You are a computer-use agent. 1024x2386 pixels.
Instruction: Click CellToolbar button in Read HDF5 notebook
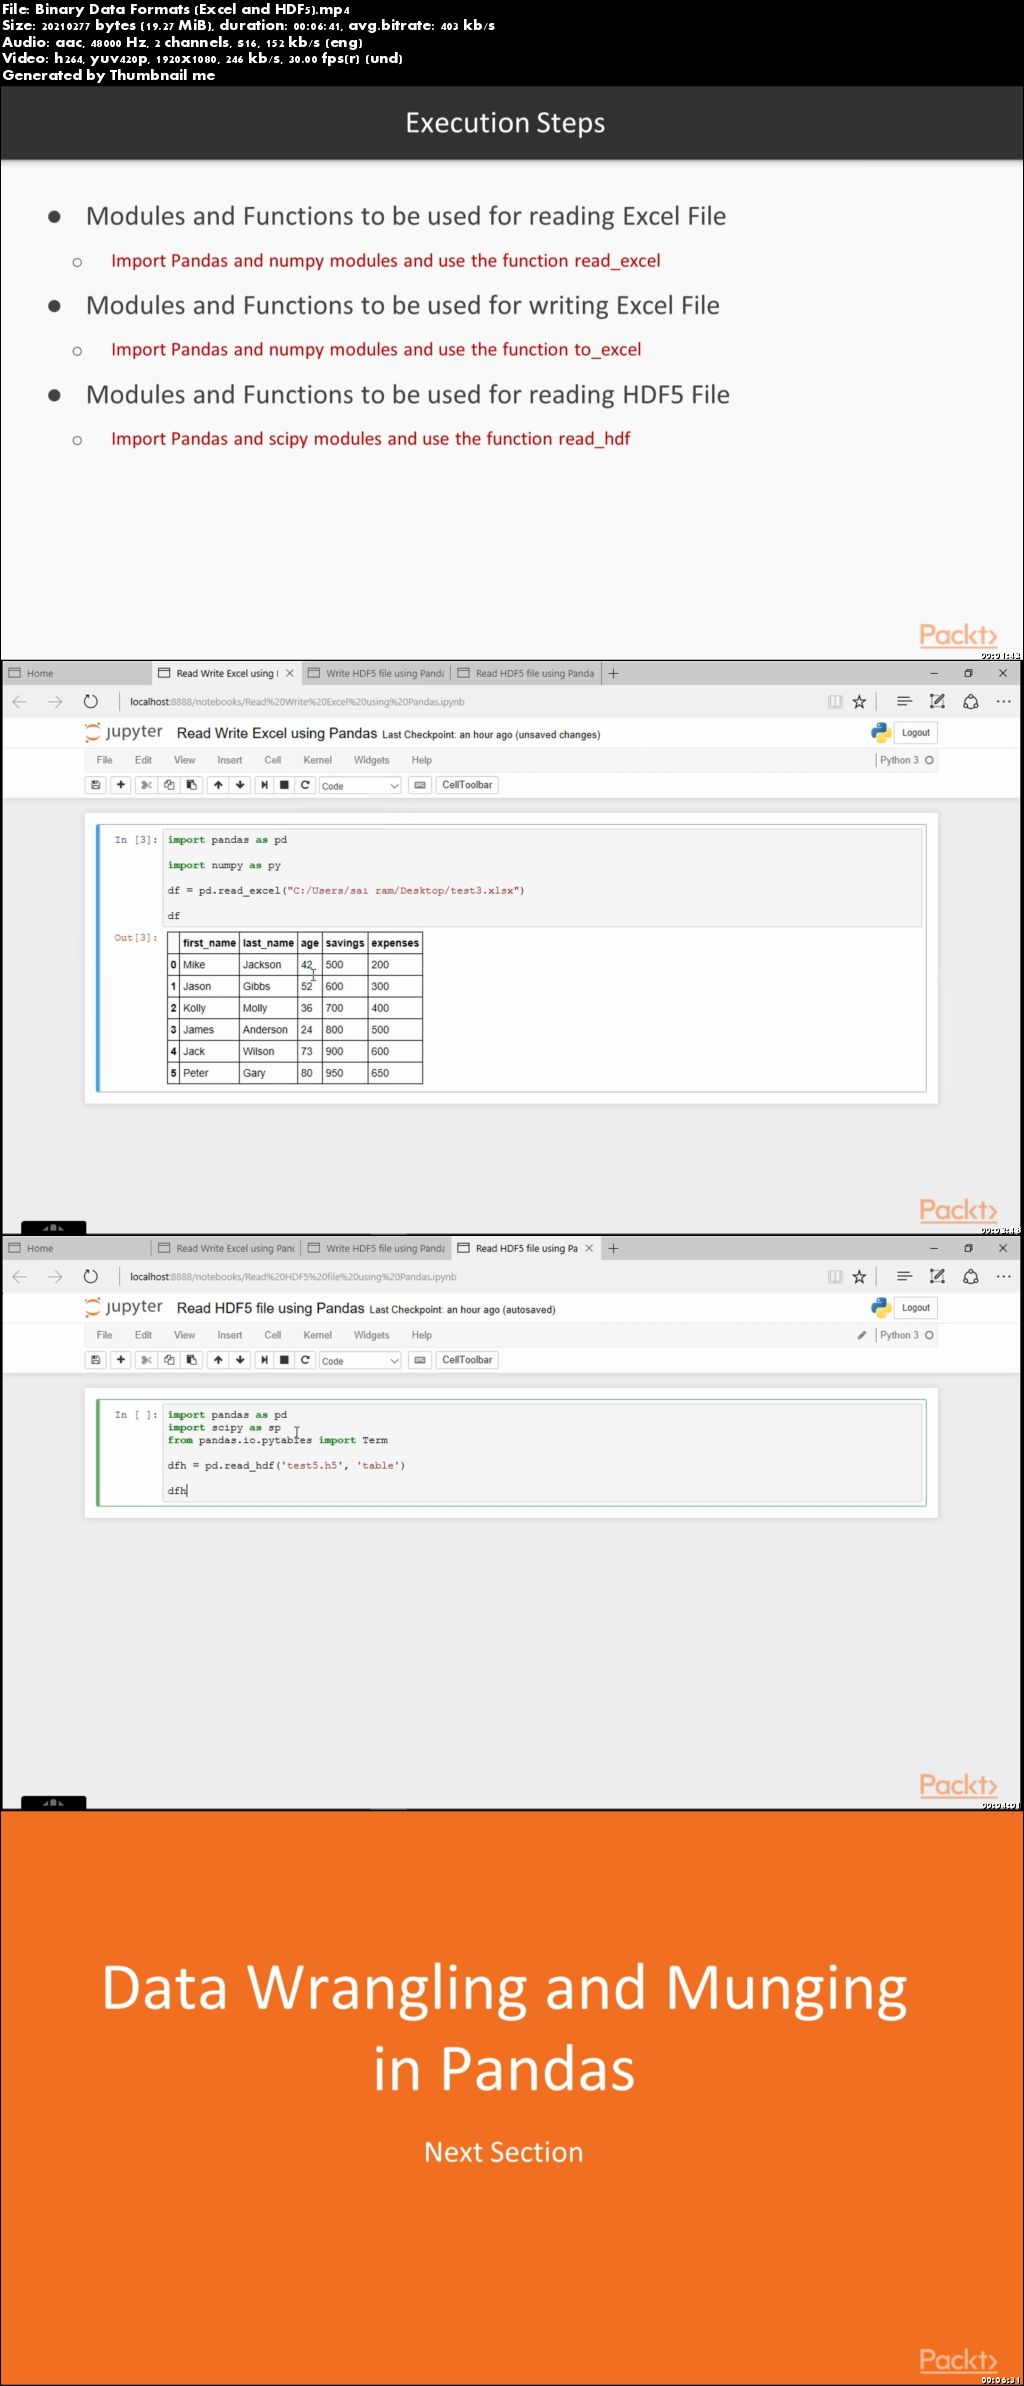point(467,1360)
